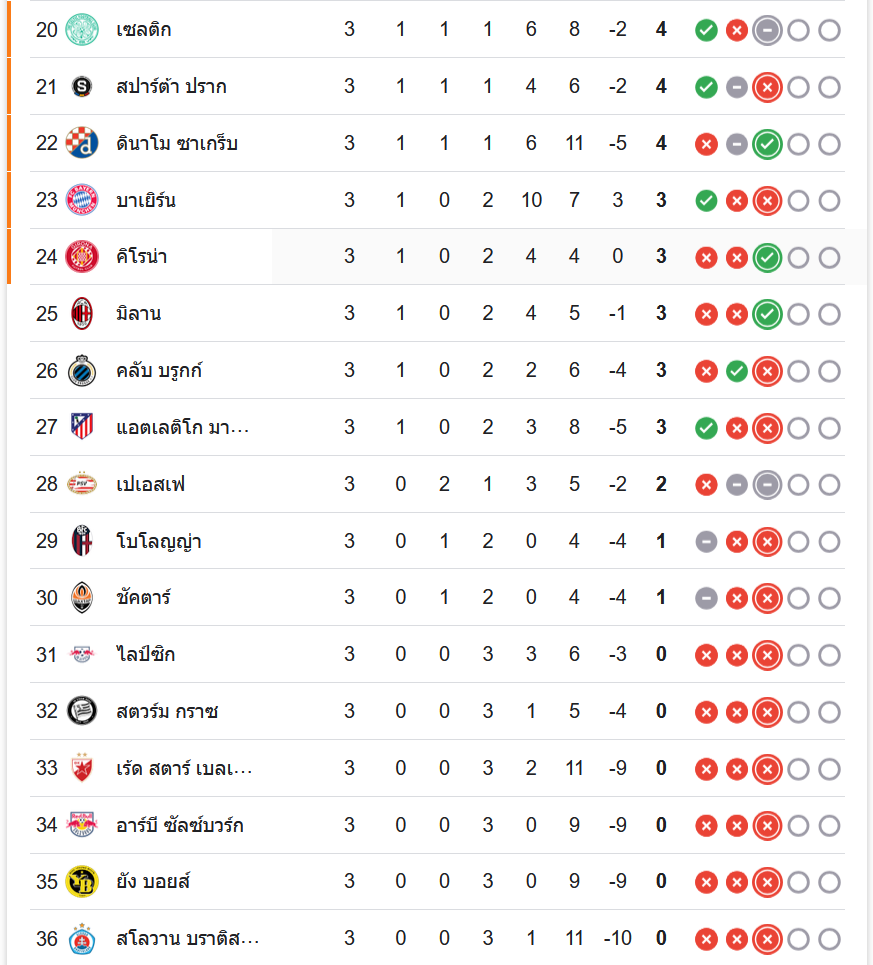Click the Young Boys yellow-black logo
This screenshot has height=965, width=873.
(82, 882)
